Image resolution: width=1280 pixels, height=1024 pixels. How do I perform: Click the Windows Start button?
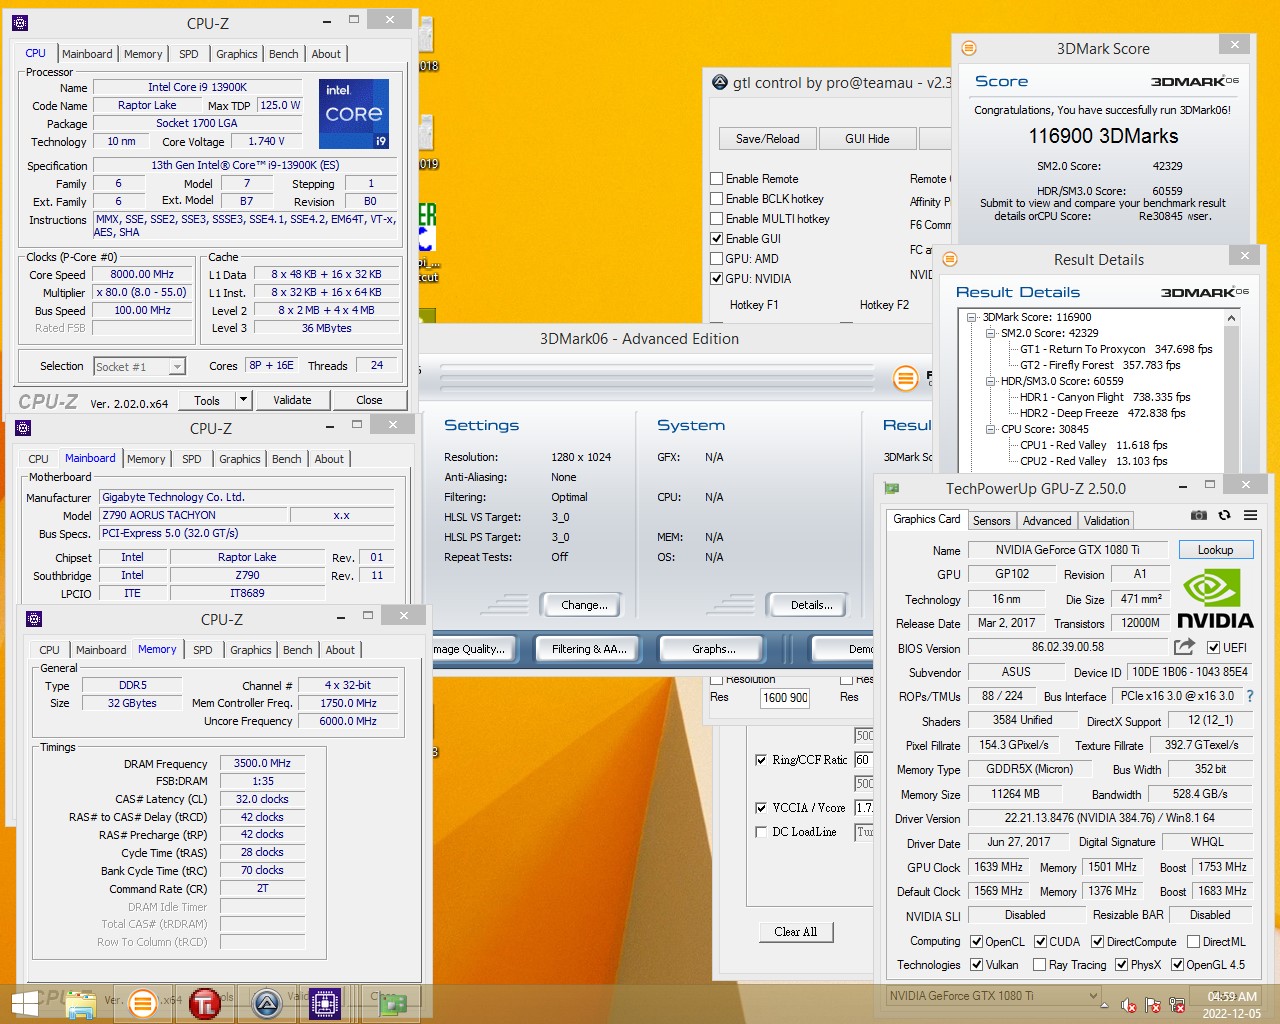(x=24, y=1002)
